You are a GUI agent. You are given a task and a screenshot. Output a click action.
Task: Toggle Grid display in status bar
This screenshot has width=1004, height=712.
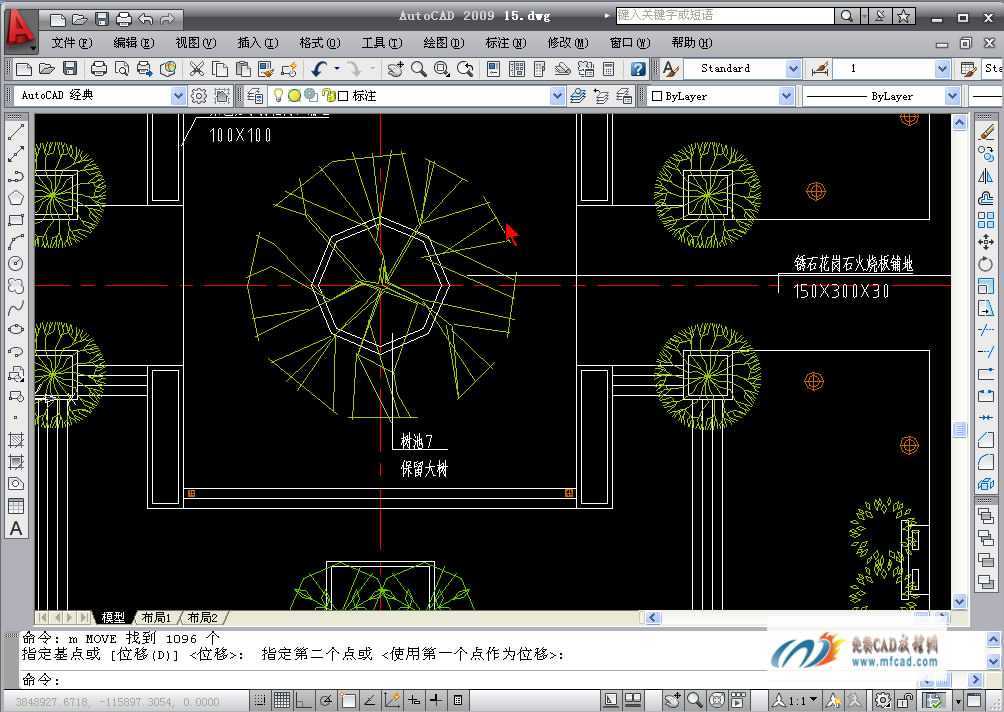[282, 700]
